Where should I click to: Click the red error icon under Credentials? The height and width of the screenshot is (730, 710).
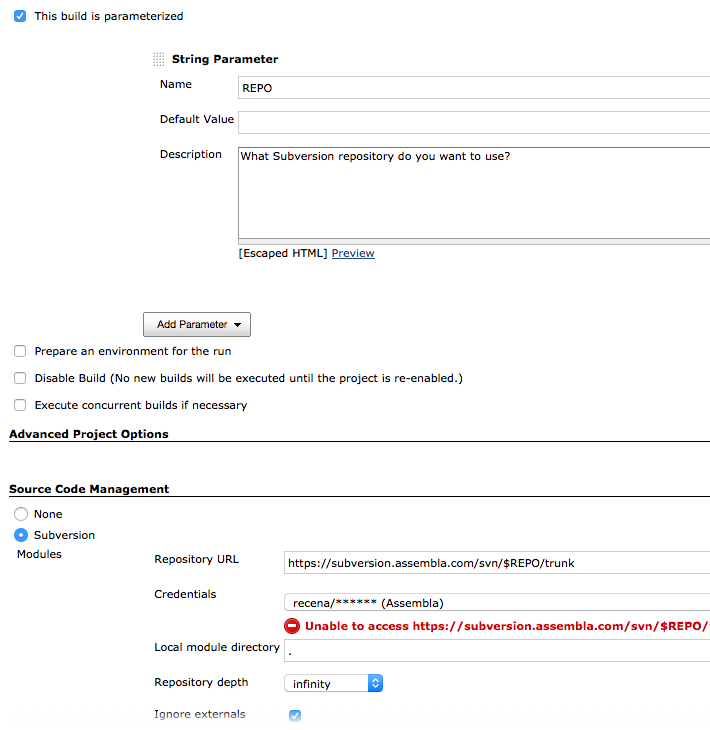292,626
